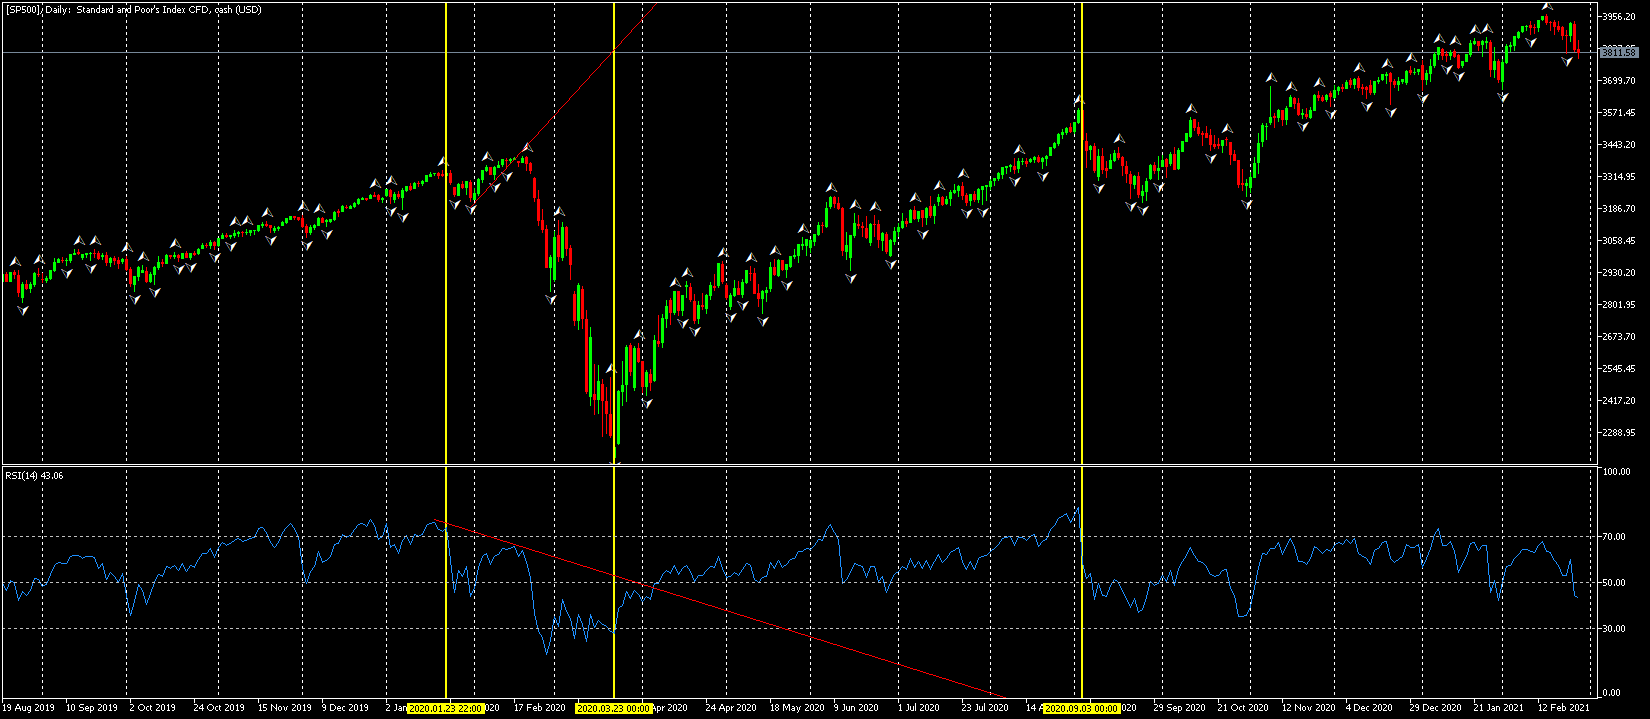Click the 2020.09.03 00:00 vertical line label

(x=1082, y=708)
